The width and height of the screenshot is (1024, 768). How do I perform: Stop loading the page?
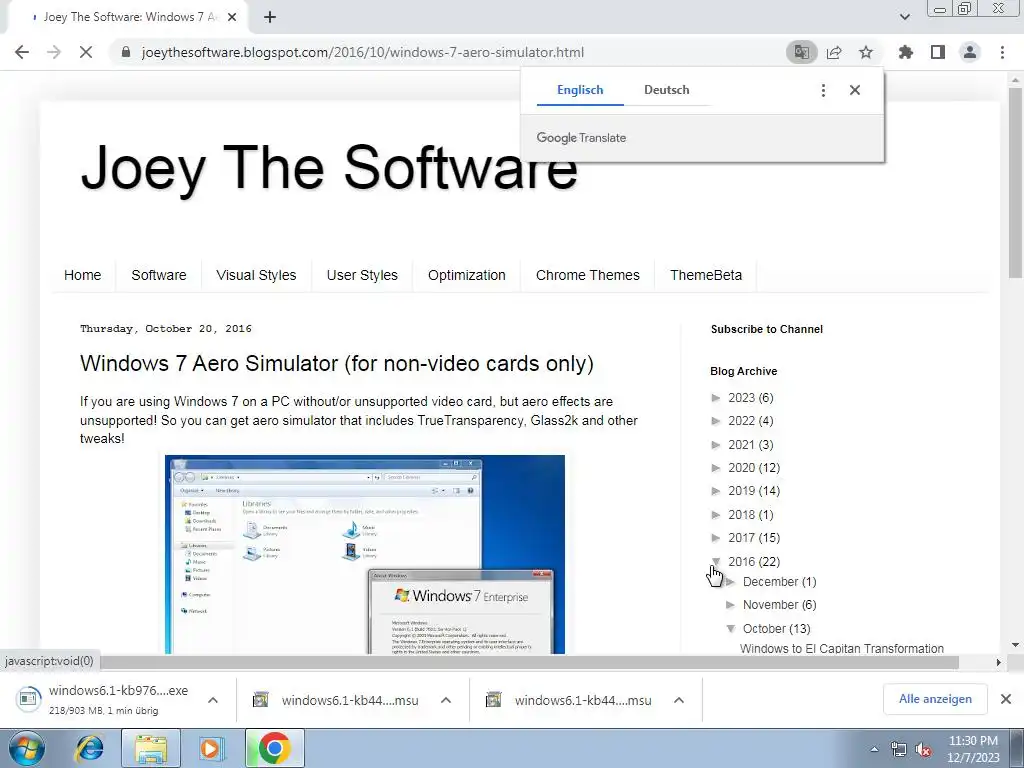click(86, 52)
